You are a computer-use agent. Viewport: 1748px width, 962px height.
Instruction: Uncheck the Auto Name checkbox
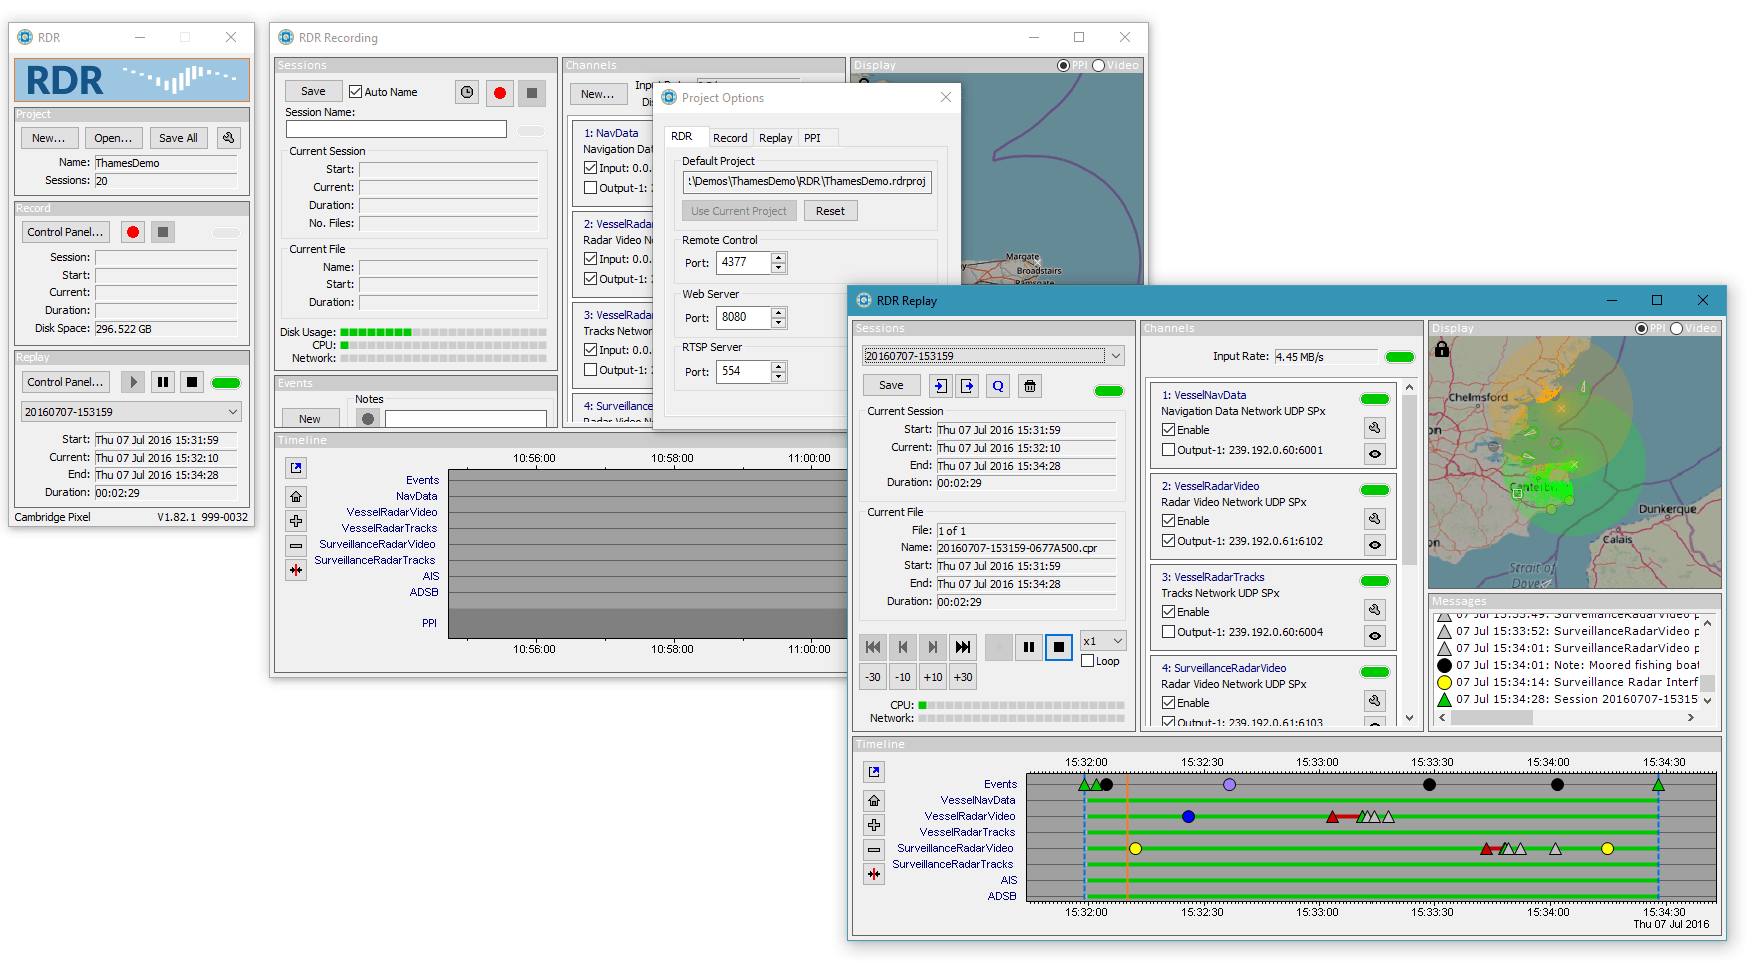click(355, 92)
